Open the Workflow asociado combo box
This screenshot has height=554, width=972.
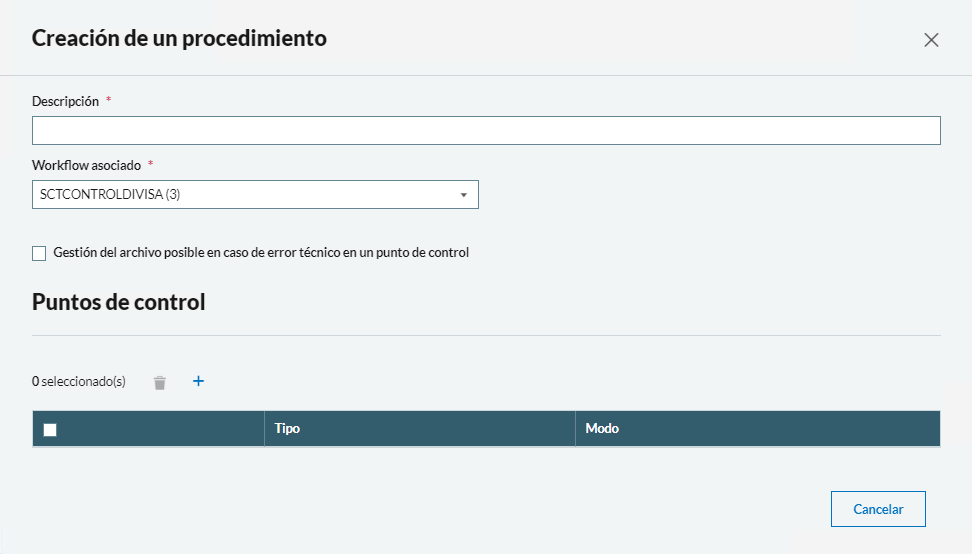point(255,194)
